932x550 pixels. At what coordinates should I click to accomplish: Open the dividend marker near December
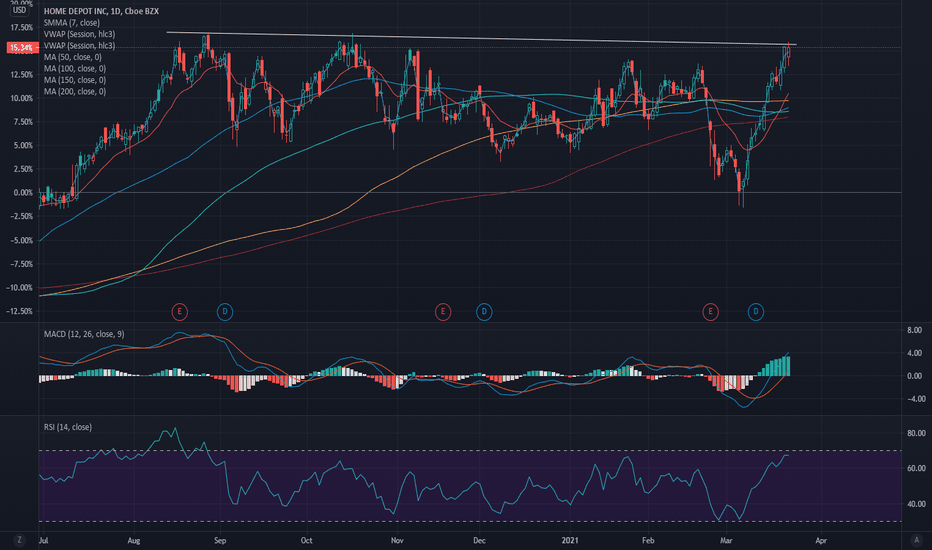(484, 312)
